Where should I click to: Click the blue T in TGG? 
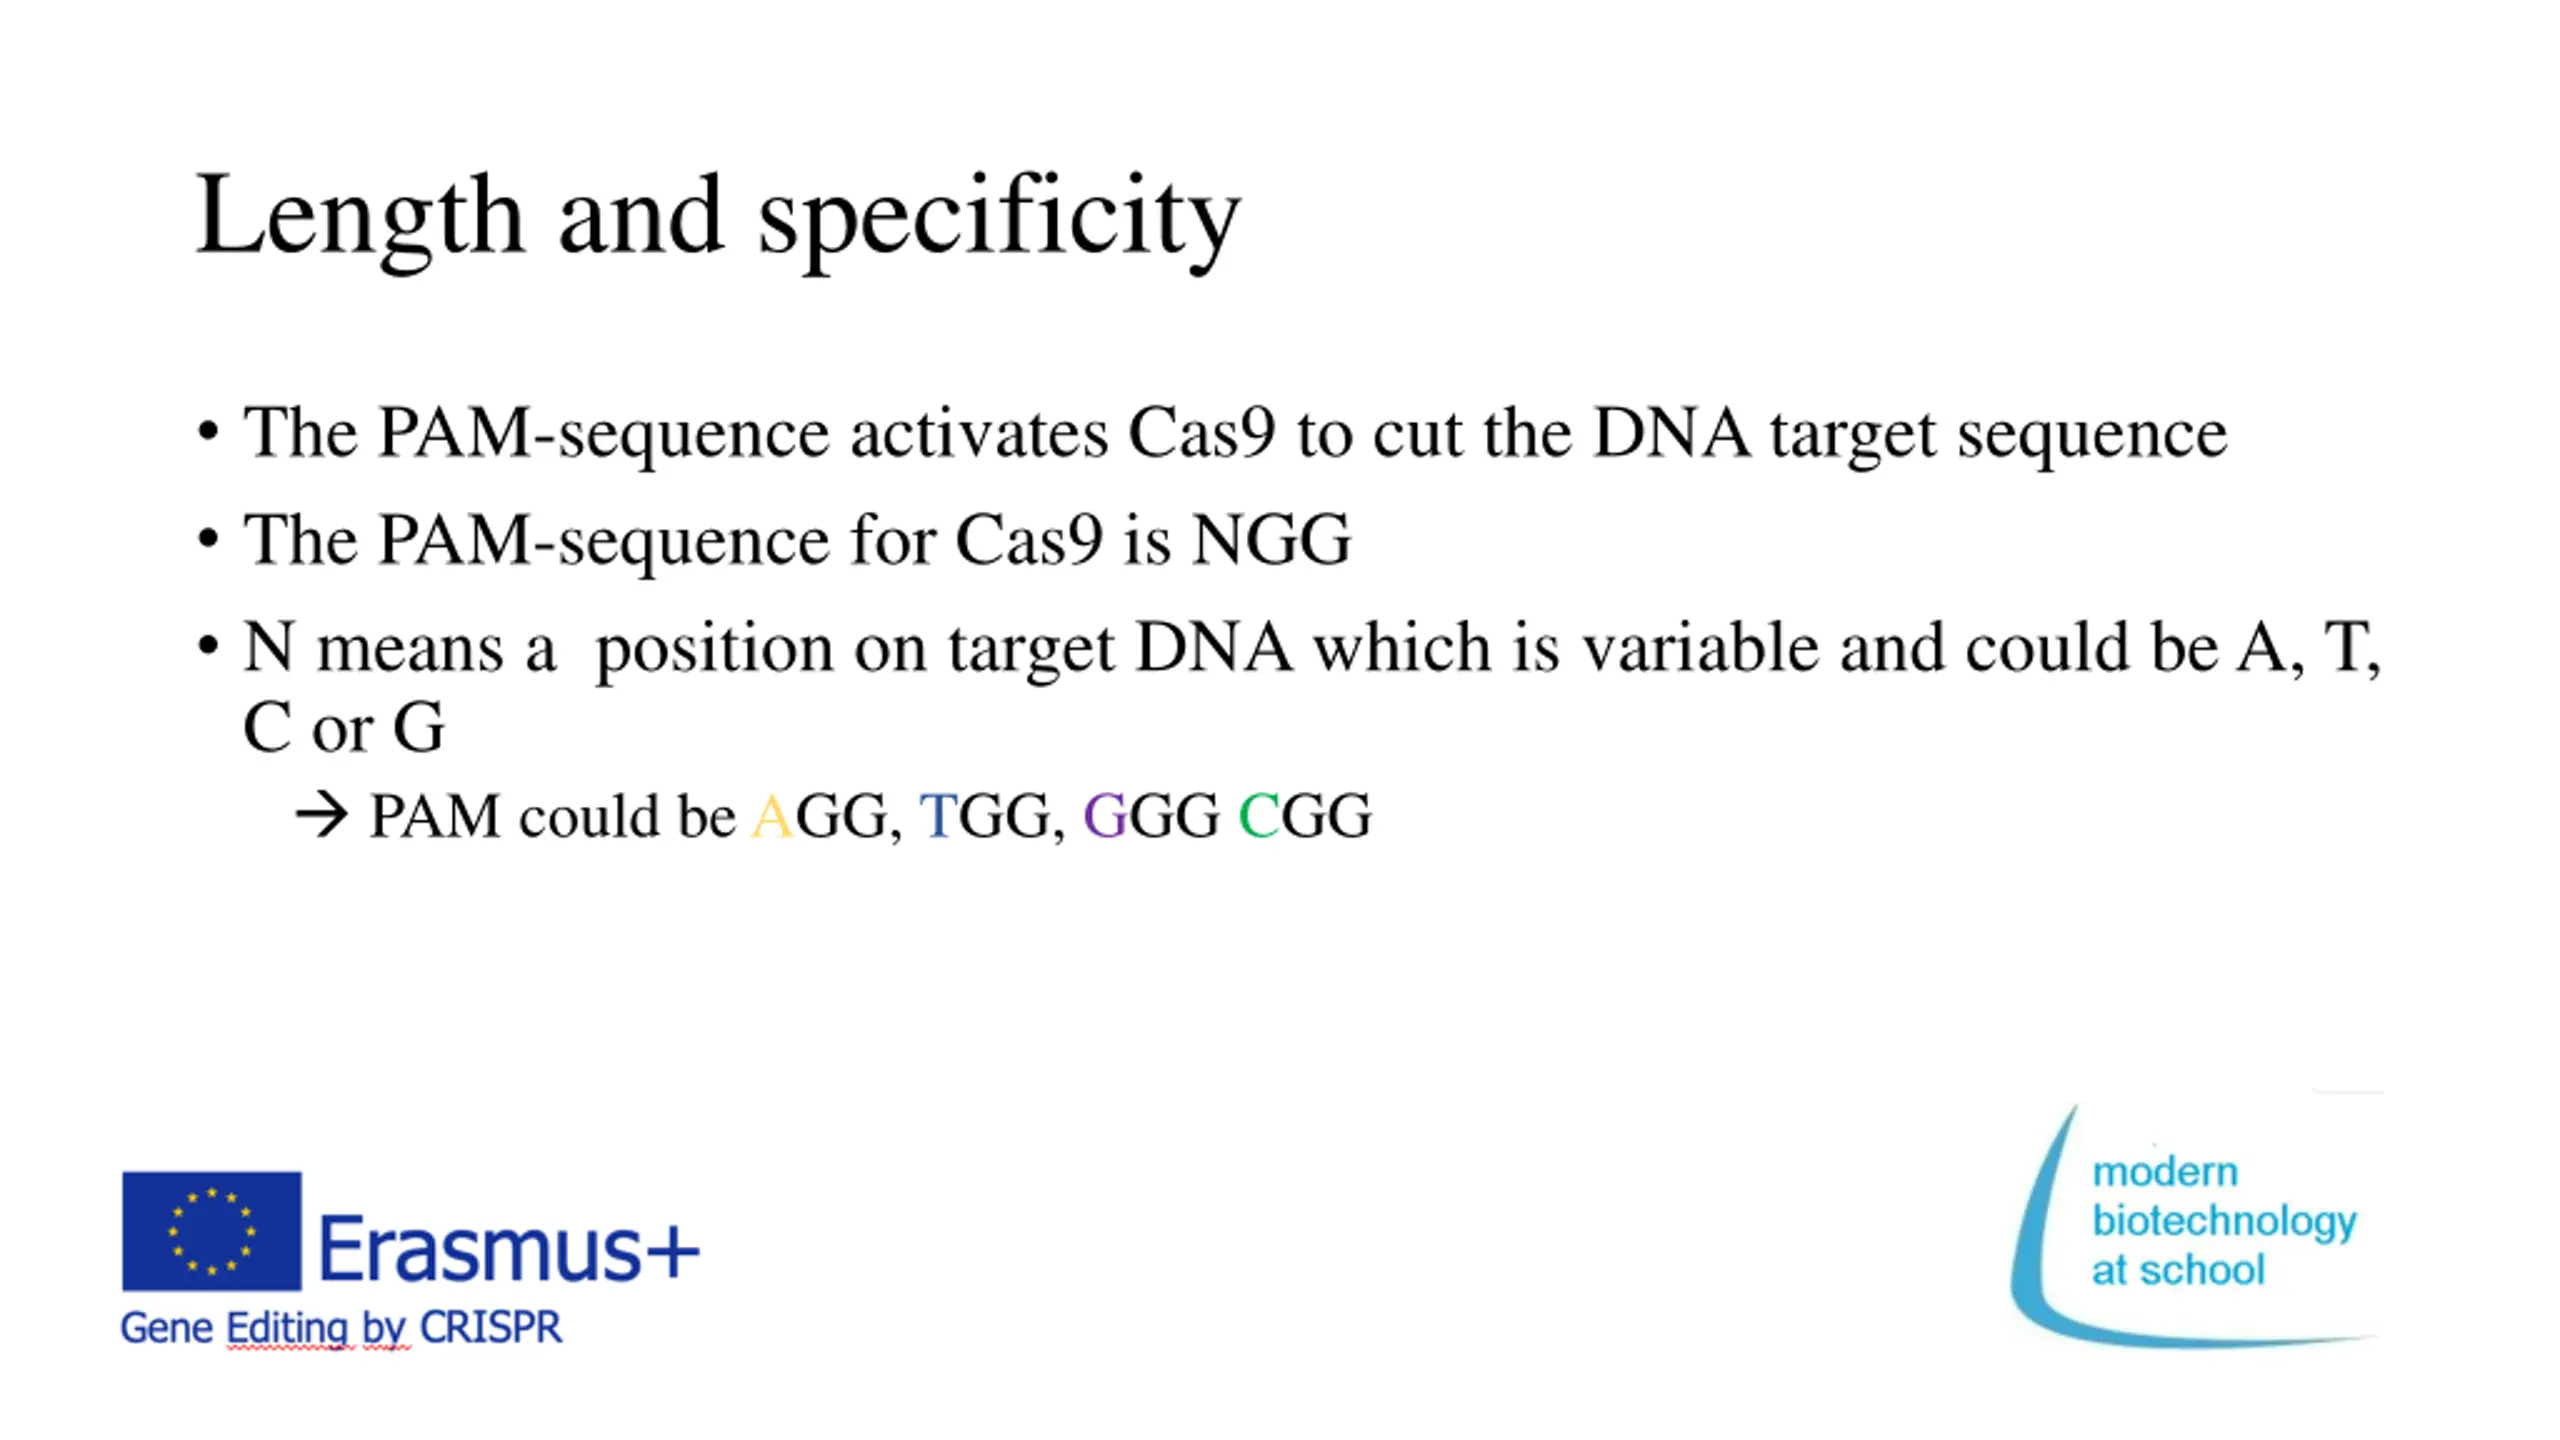point(939,815)
